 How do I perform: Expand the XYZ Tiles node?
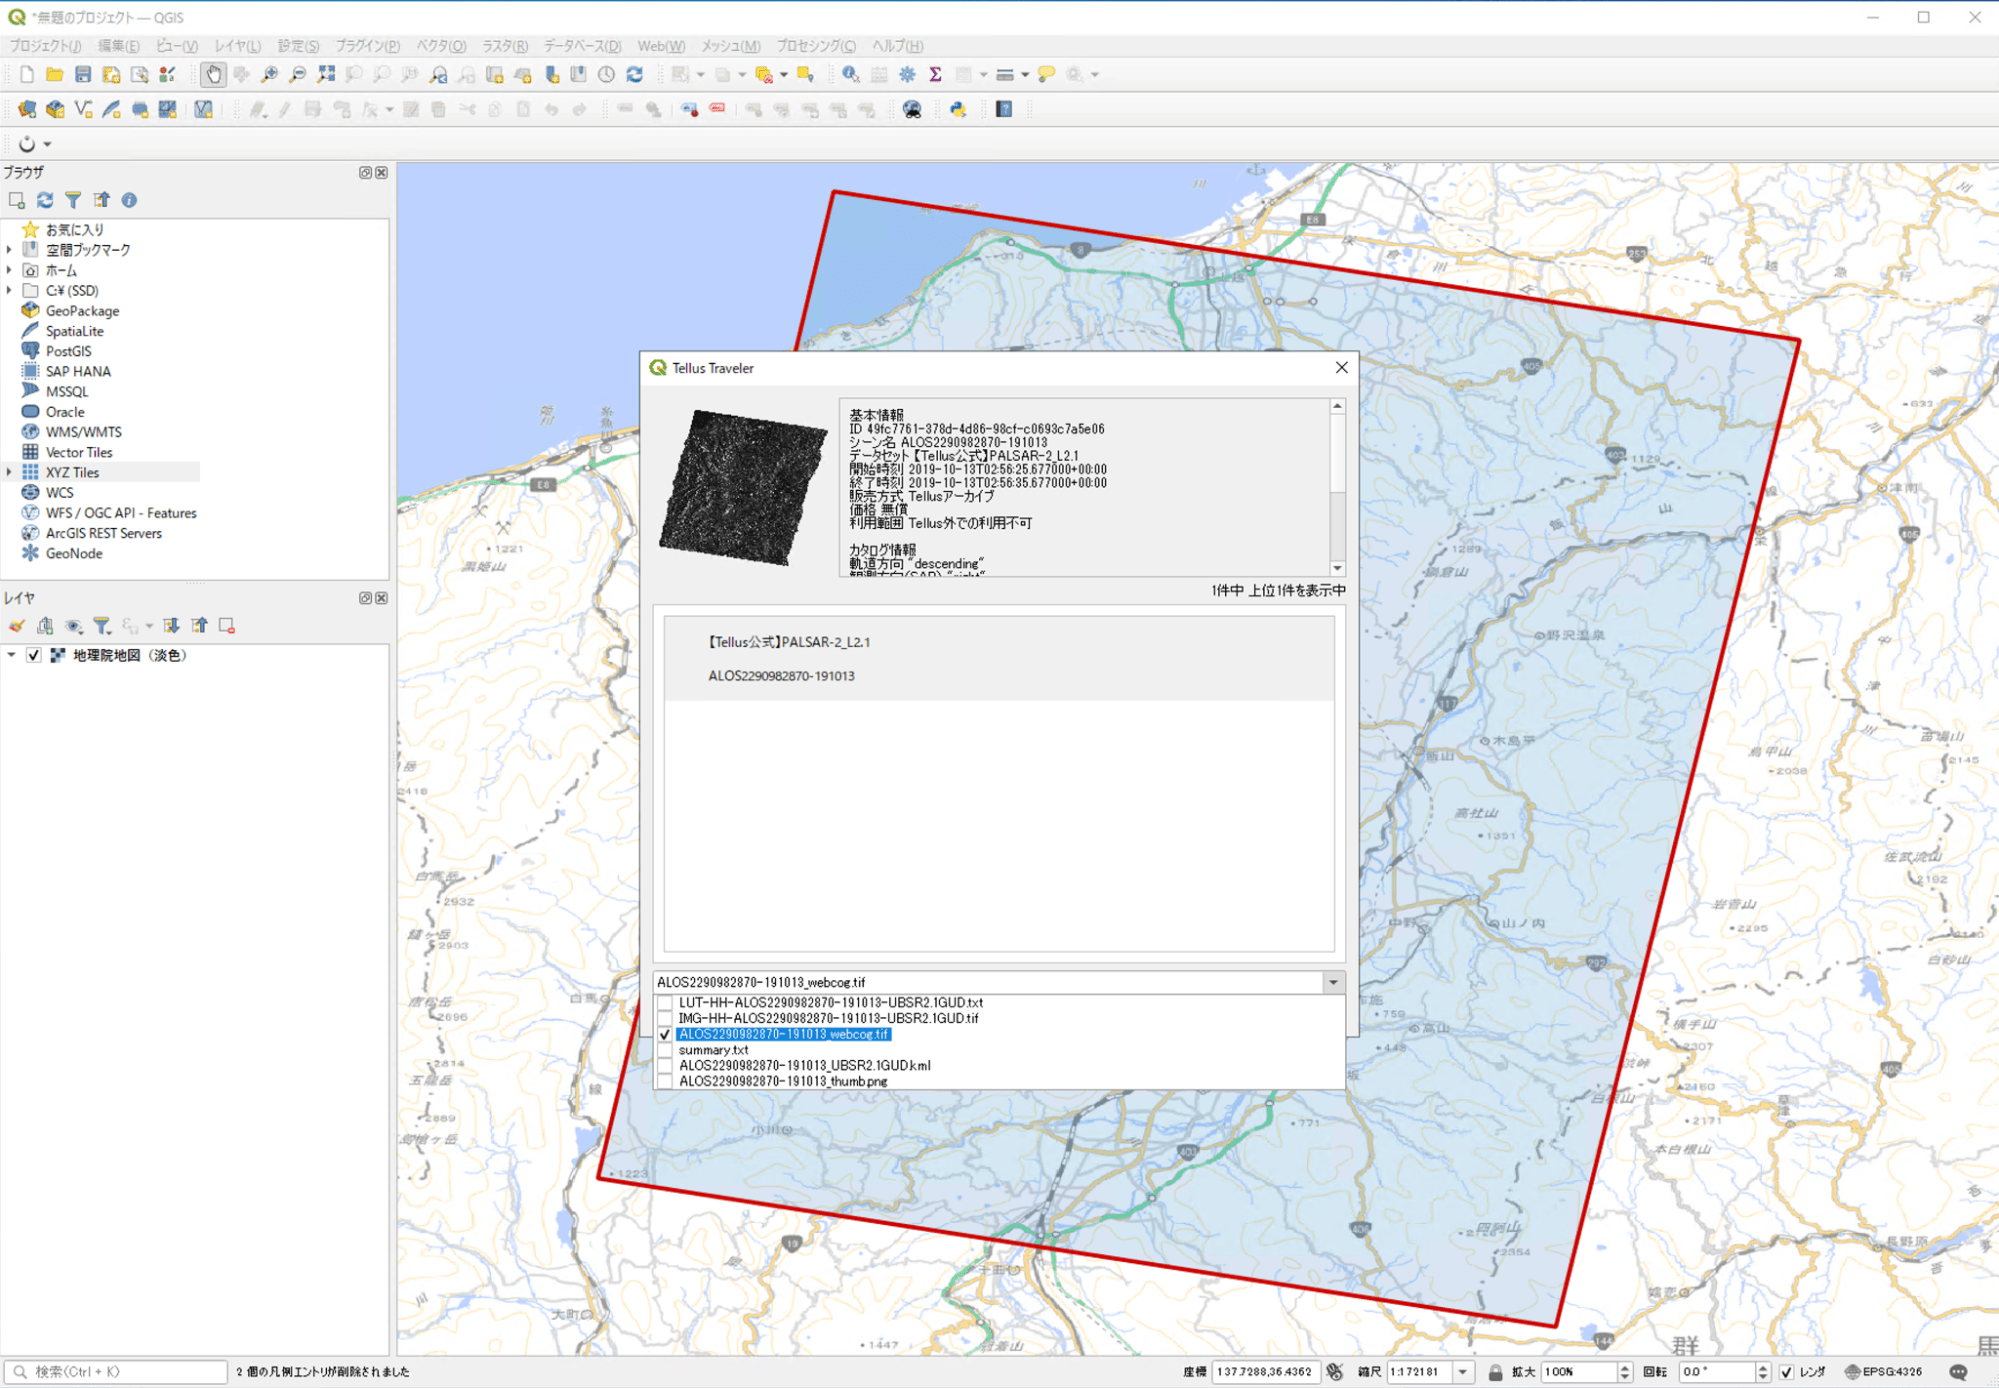pyautogui.click(x=10, y=472)
